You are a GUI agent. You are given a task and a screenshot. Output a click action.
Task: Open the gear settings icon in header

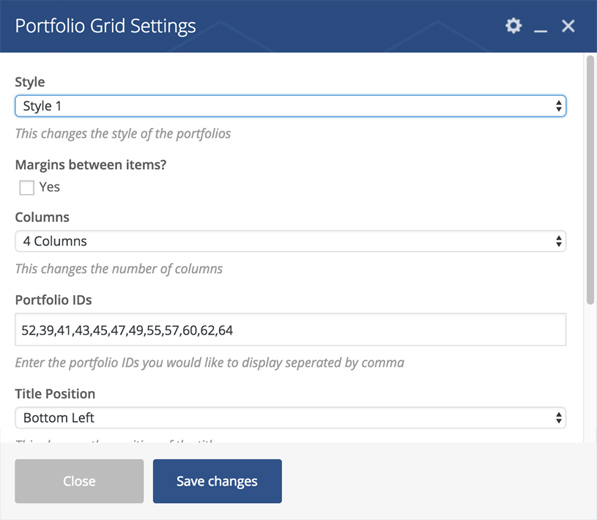[513, 26]
